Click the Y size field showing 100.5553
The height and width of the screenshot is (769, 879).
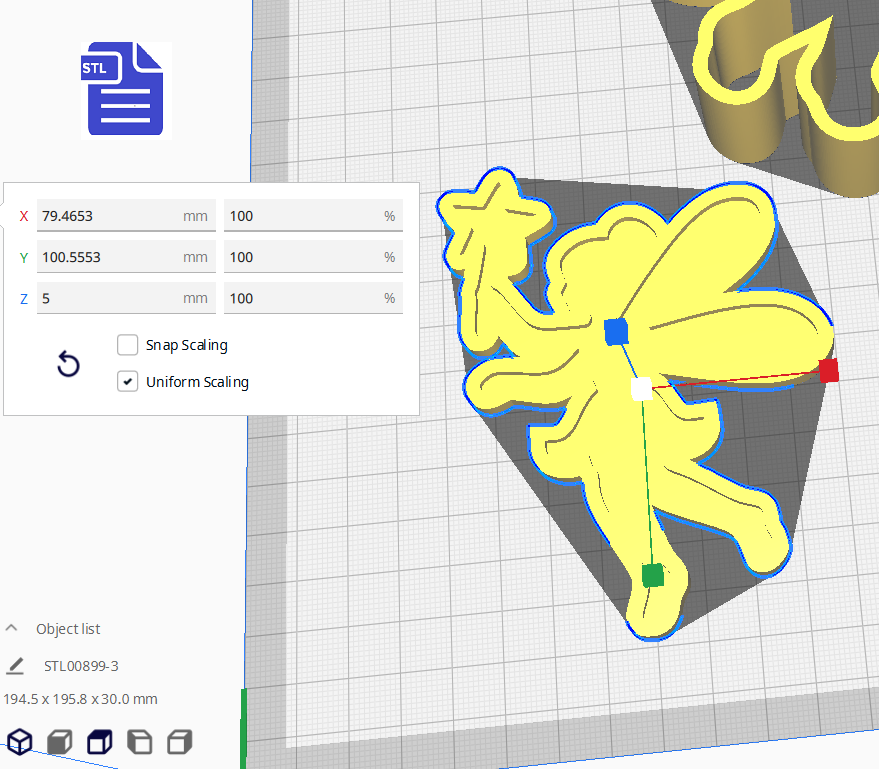pyautogui.click(x=110, y=257)
